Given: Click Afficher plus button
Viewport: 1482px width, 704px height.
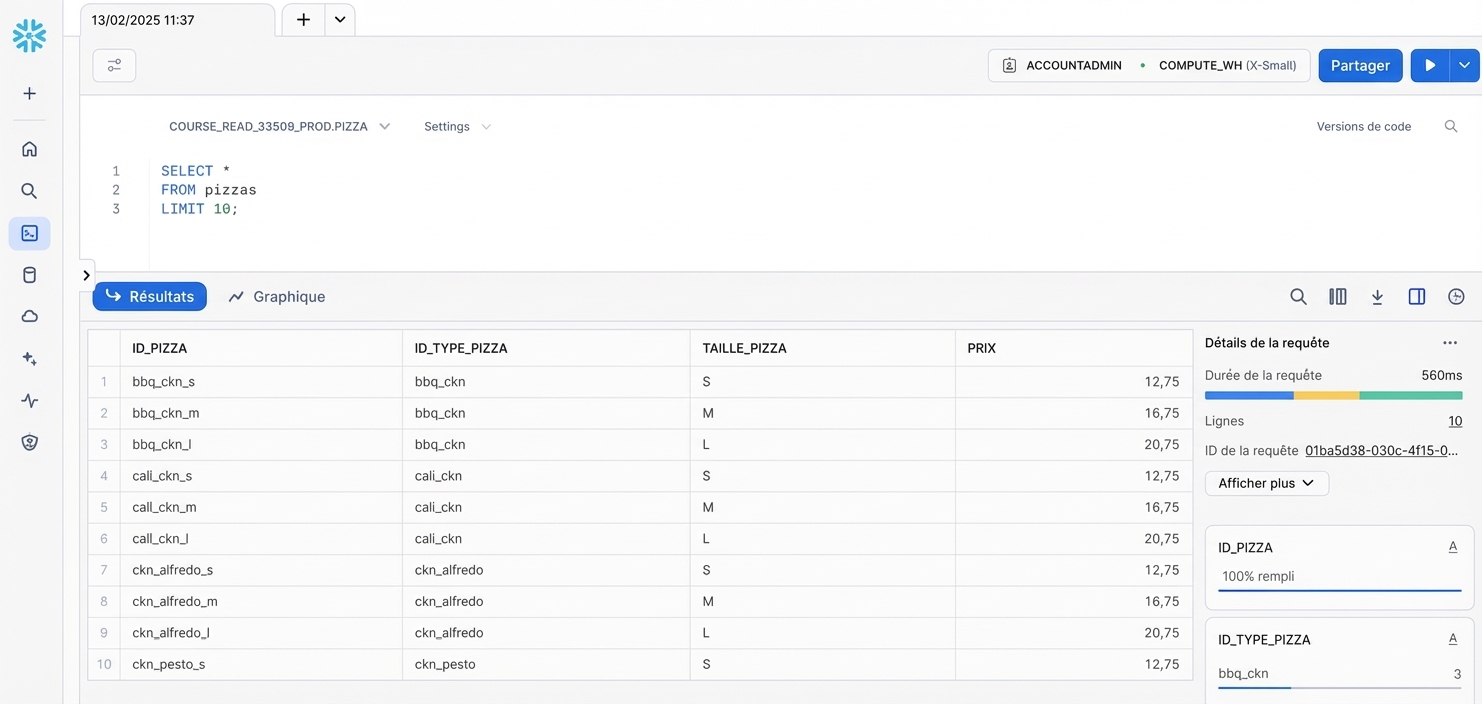Looking at the screenshot, I should [x=1266, y=483].
